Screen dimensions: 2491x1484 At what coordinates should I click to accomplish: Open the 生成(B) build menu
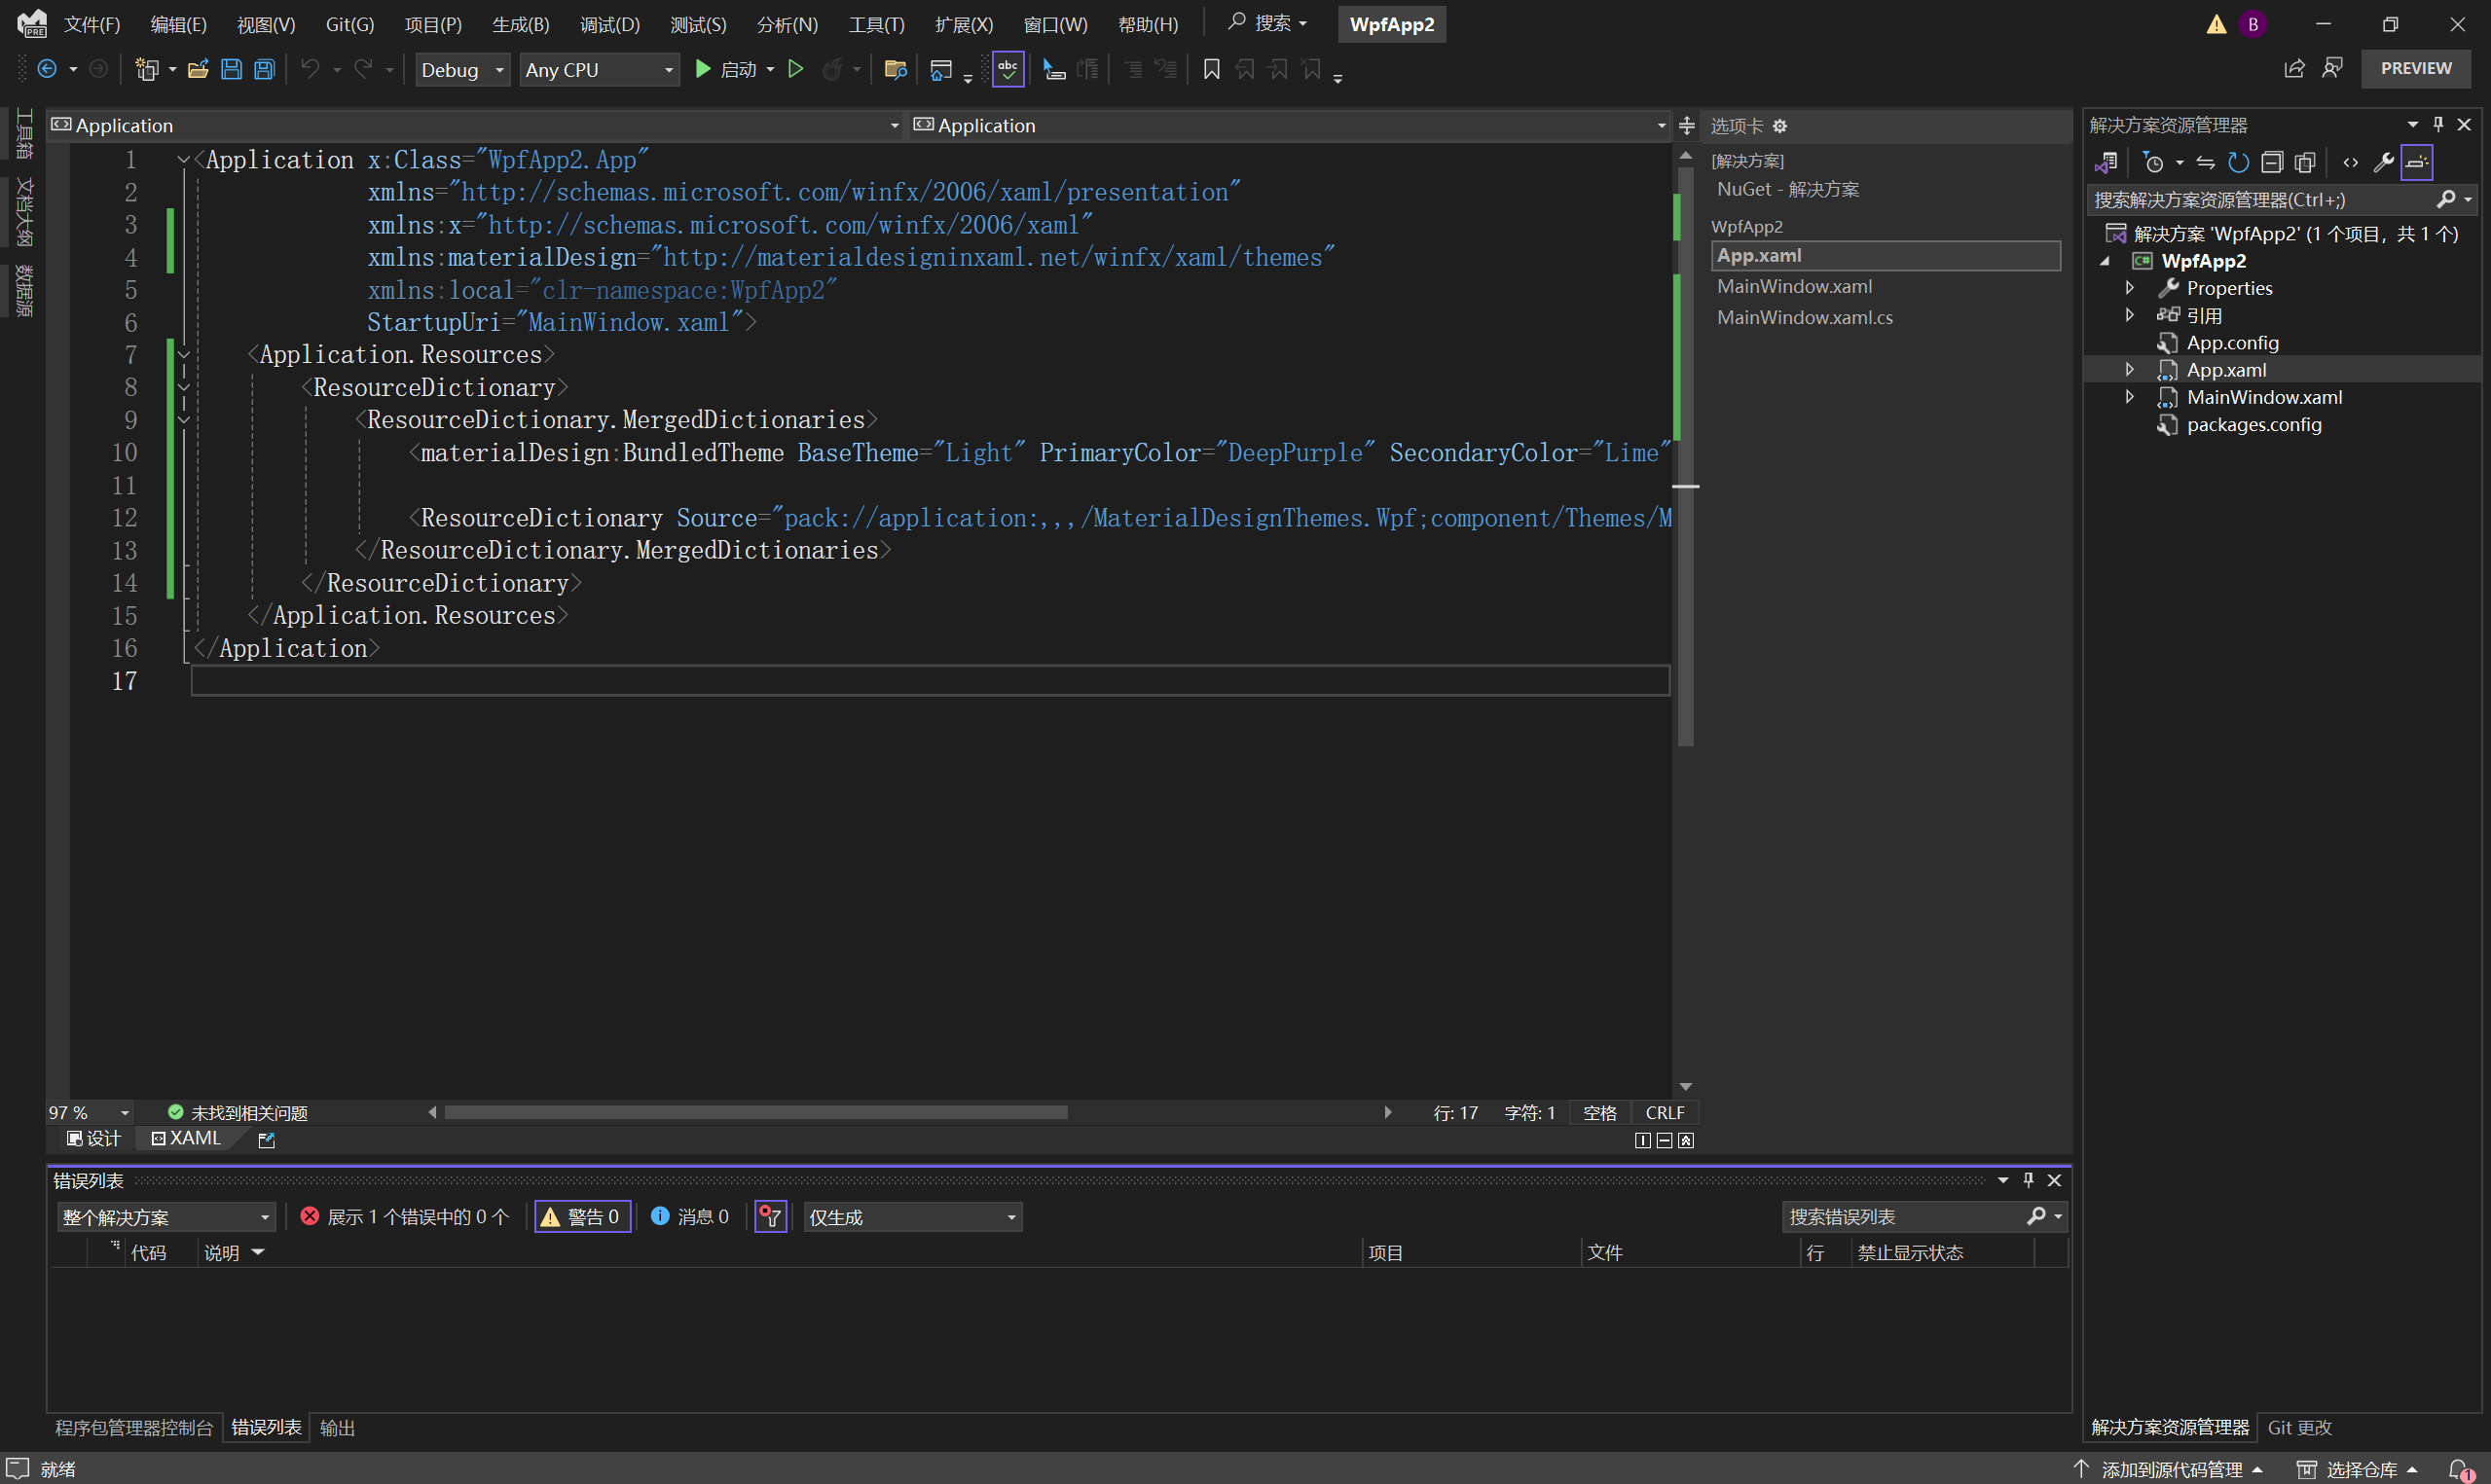point(520,24)
